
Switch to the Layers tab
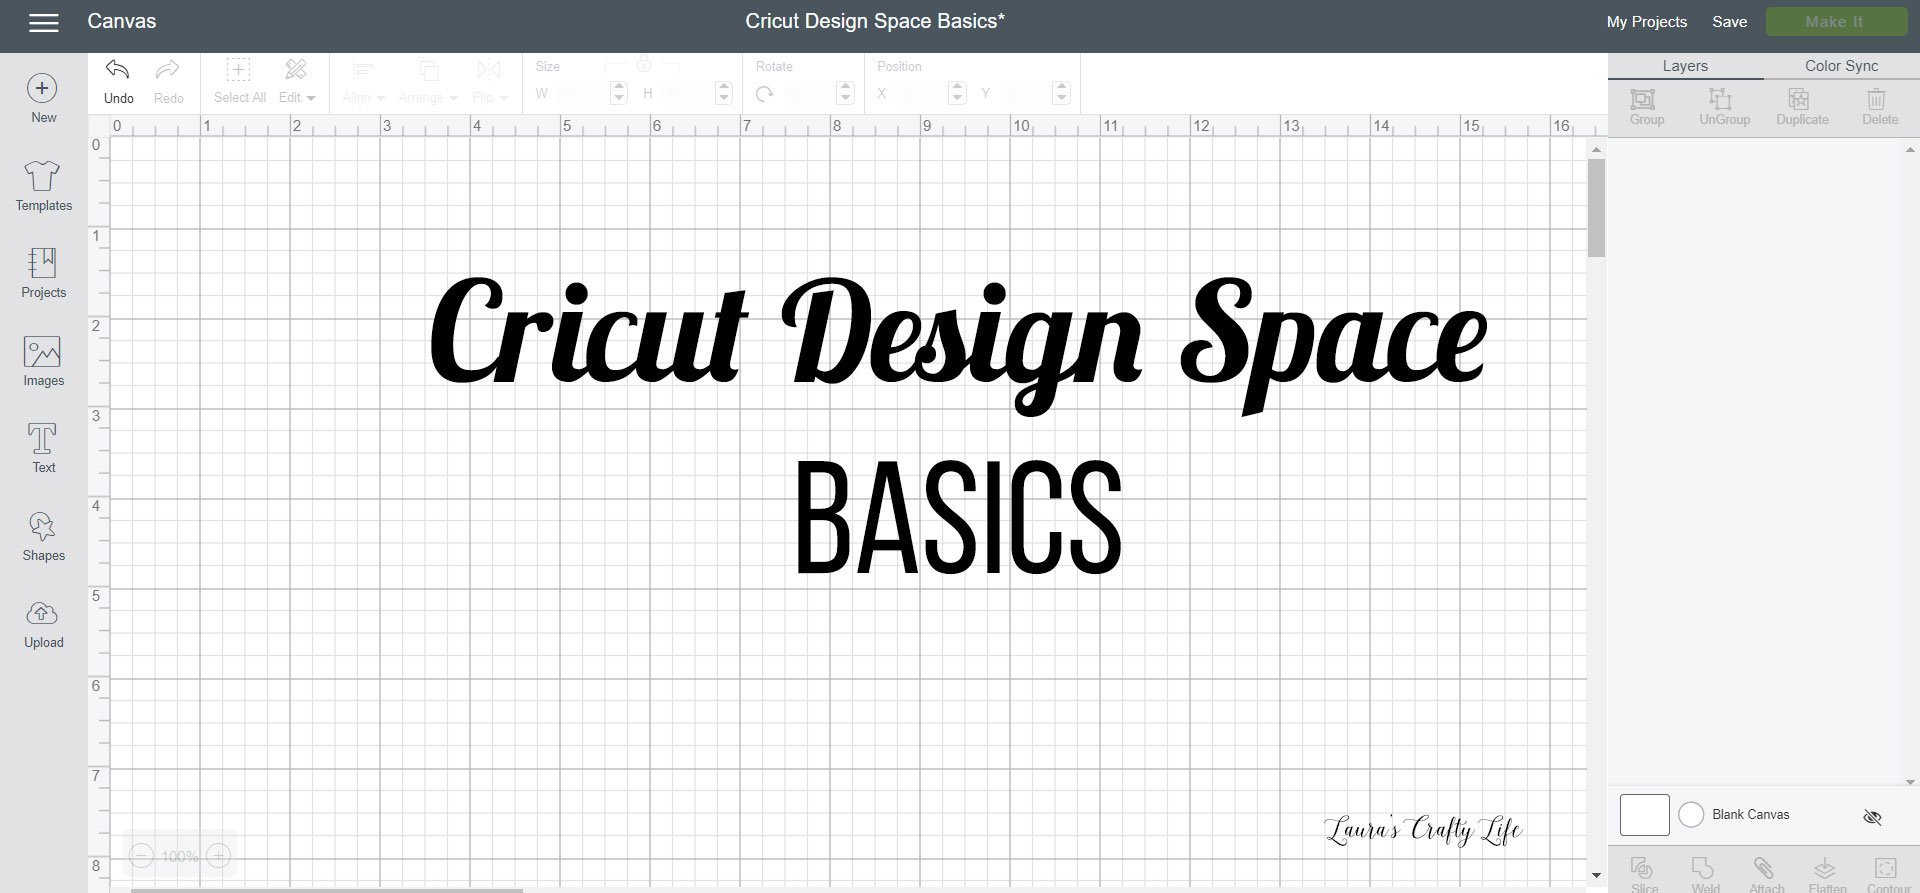(x=1685, y=66)
